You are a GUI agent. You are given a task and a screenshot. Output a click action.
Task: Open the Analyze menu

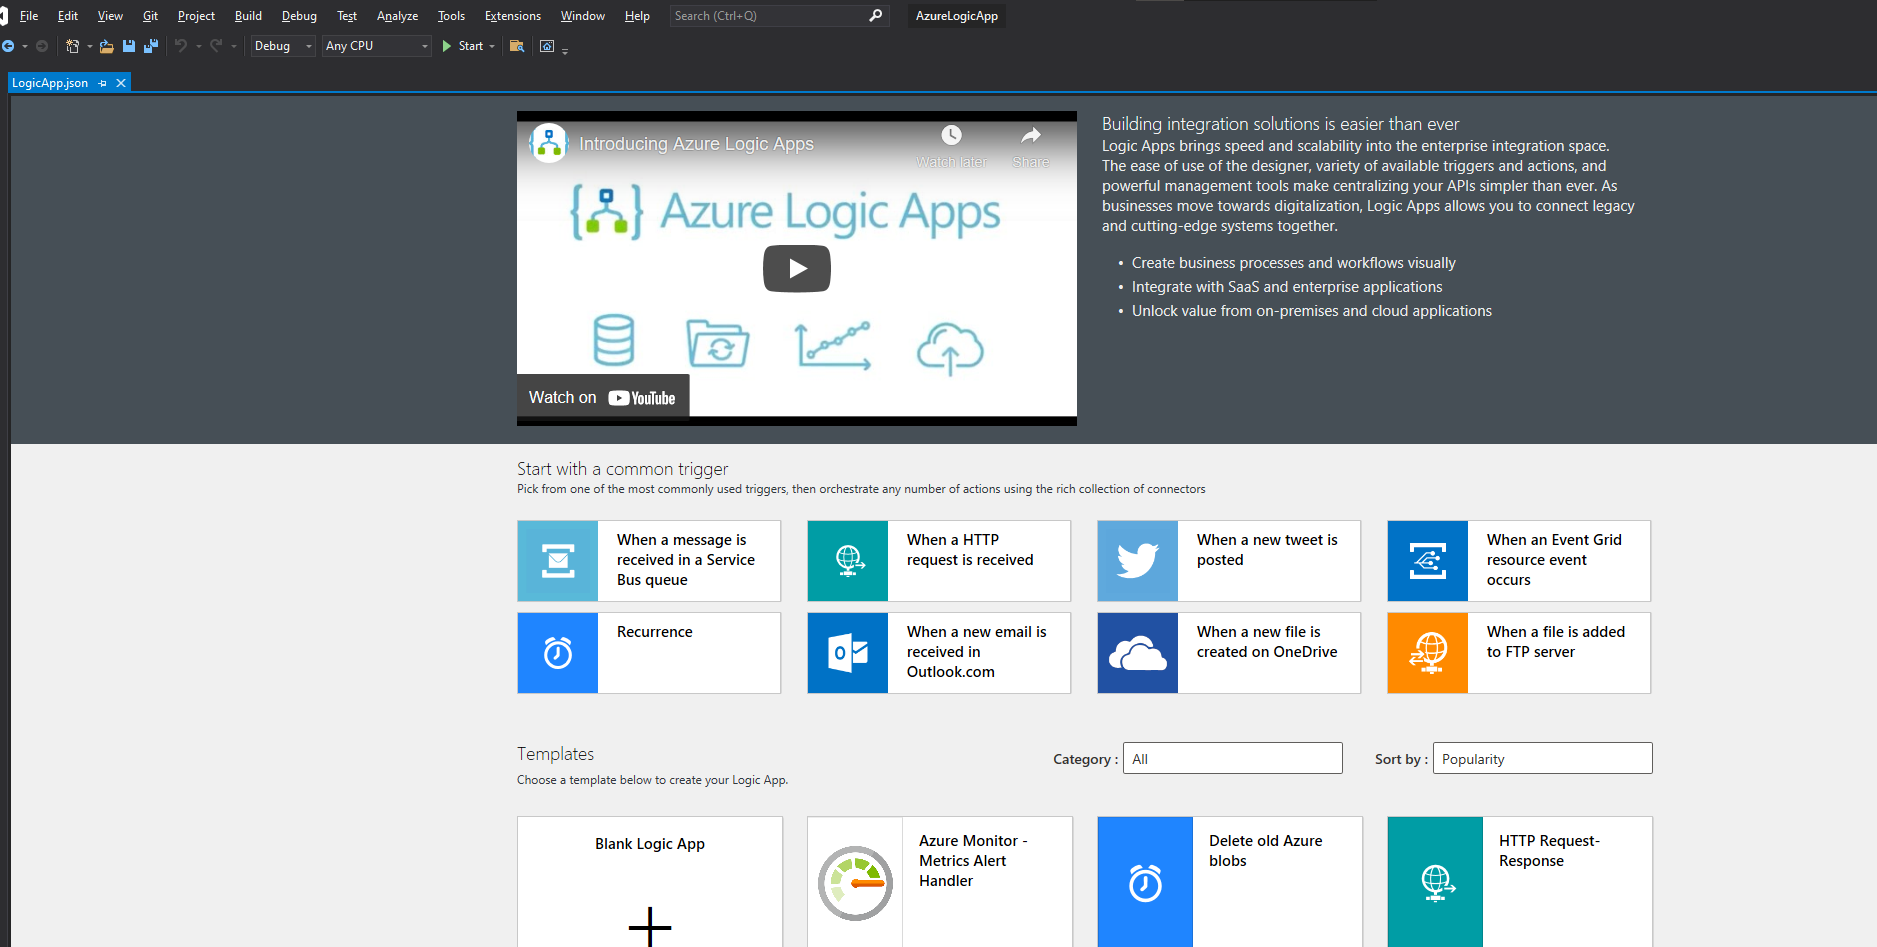click(x=397, y=16)
